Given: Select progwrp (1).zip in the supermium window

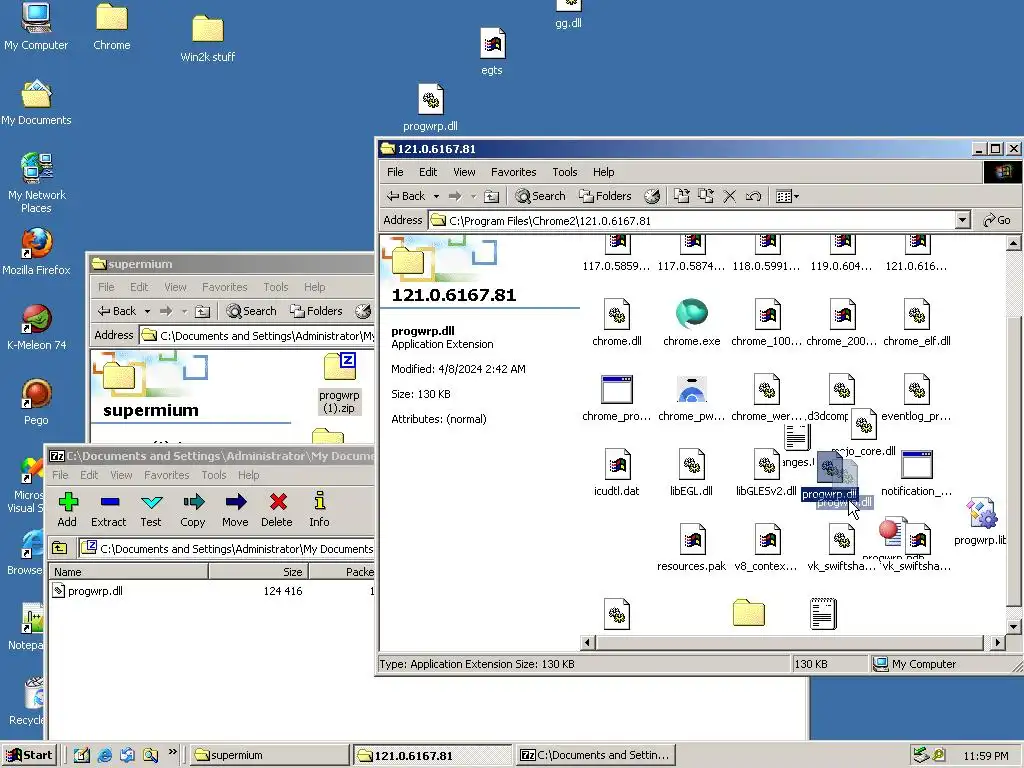Looking at the screenshot, I should tap(340, 383).
